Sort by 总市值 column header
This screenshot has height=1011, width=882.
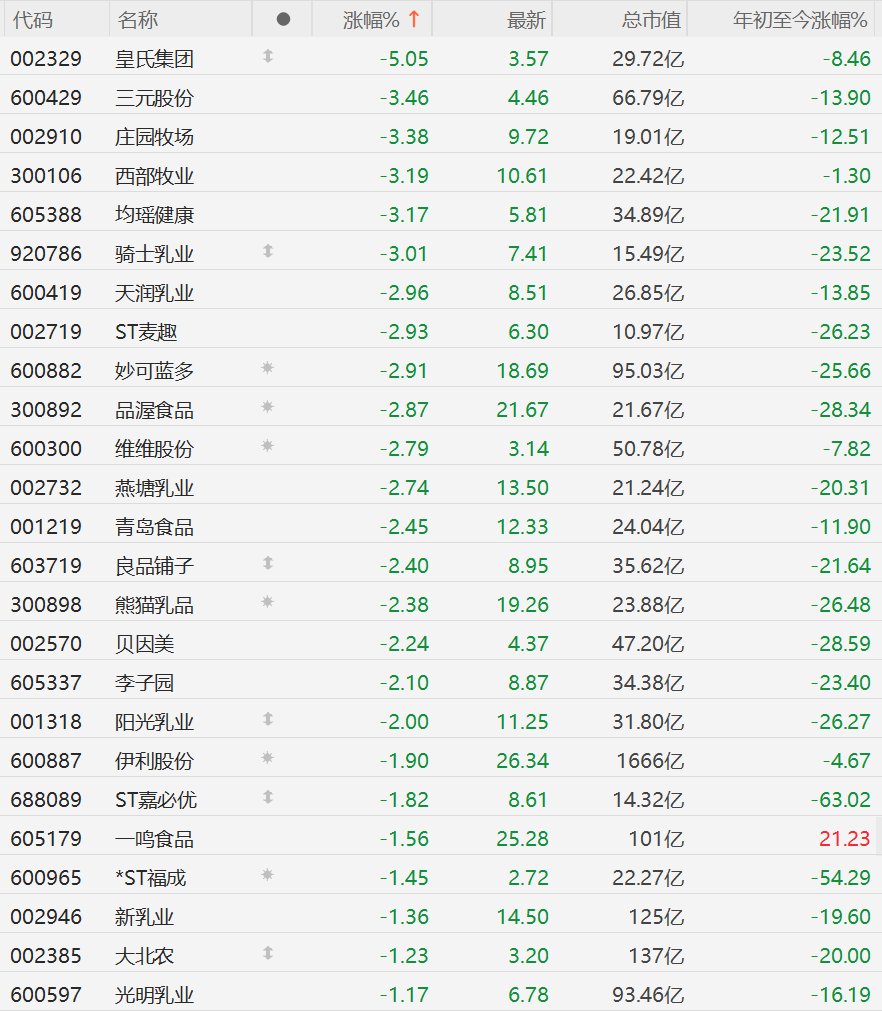pos(651,20)
